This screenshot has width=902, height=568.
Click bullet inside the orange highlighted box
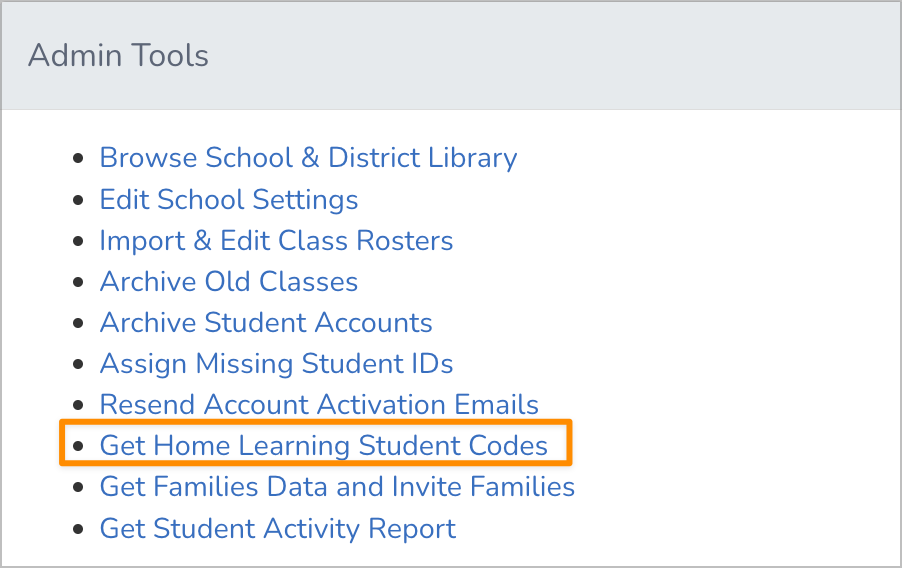pyautogui.click(x=78, y=447)
